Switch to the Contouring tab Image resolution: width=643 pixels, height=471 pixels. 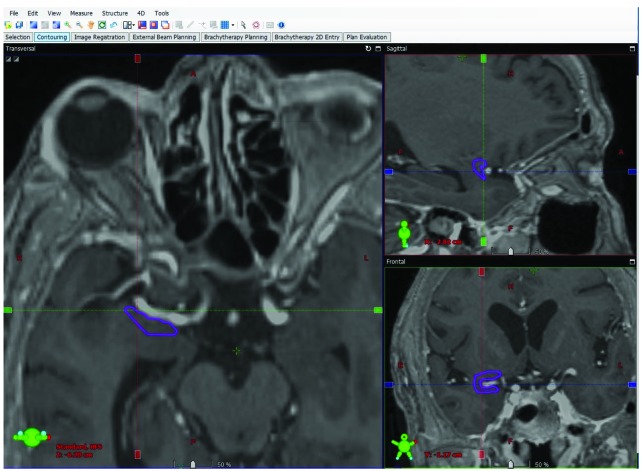pyautogui.click(x=52, y=37)
